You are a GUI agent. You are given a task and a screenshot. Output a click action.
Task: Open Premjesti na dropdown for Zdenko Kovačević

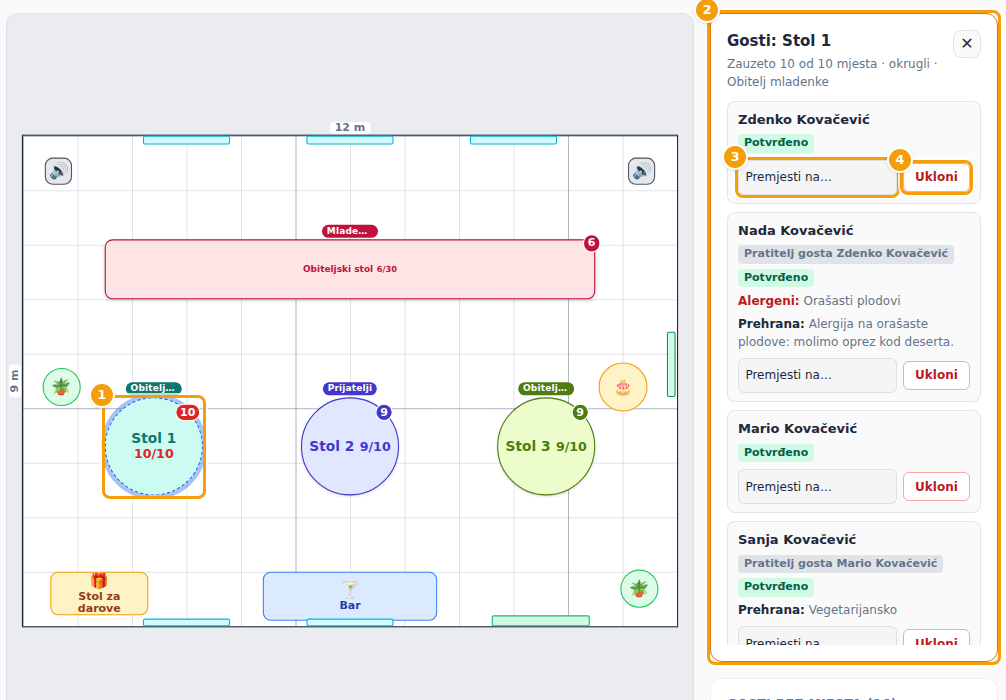click(817, 177)
